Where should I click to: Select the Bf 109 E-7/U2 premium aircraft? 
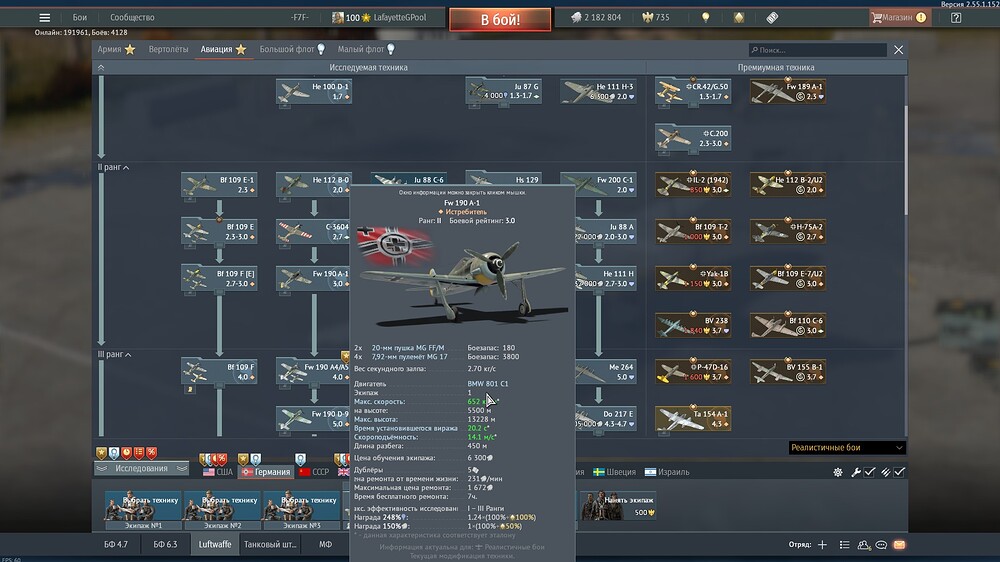point(788,279)
